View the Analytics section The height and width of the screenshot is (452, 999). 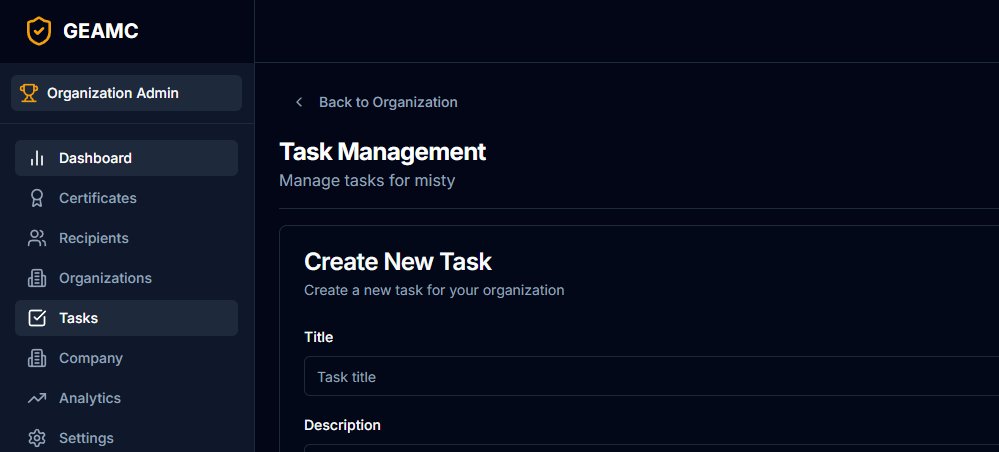click(x=126, y=398)
